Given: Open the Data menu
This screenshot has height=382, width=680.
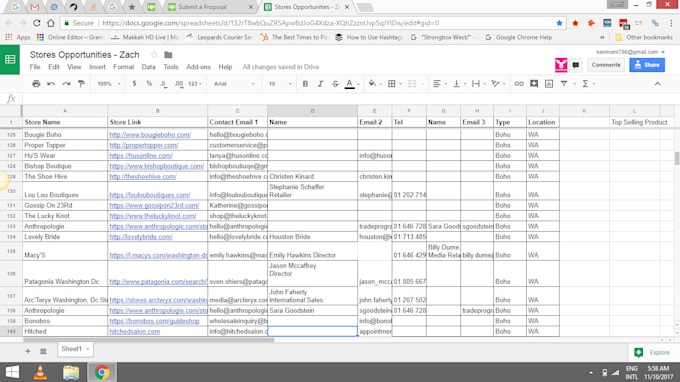Looking at the screenshot, I should tap(148, 67).
